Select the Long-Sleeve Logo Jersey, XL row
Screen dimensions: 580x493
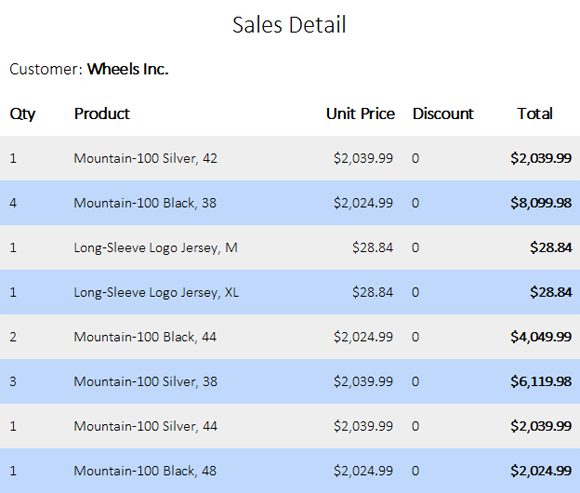coord(290,292)
